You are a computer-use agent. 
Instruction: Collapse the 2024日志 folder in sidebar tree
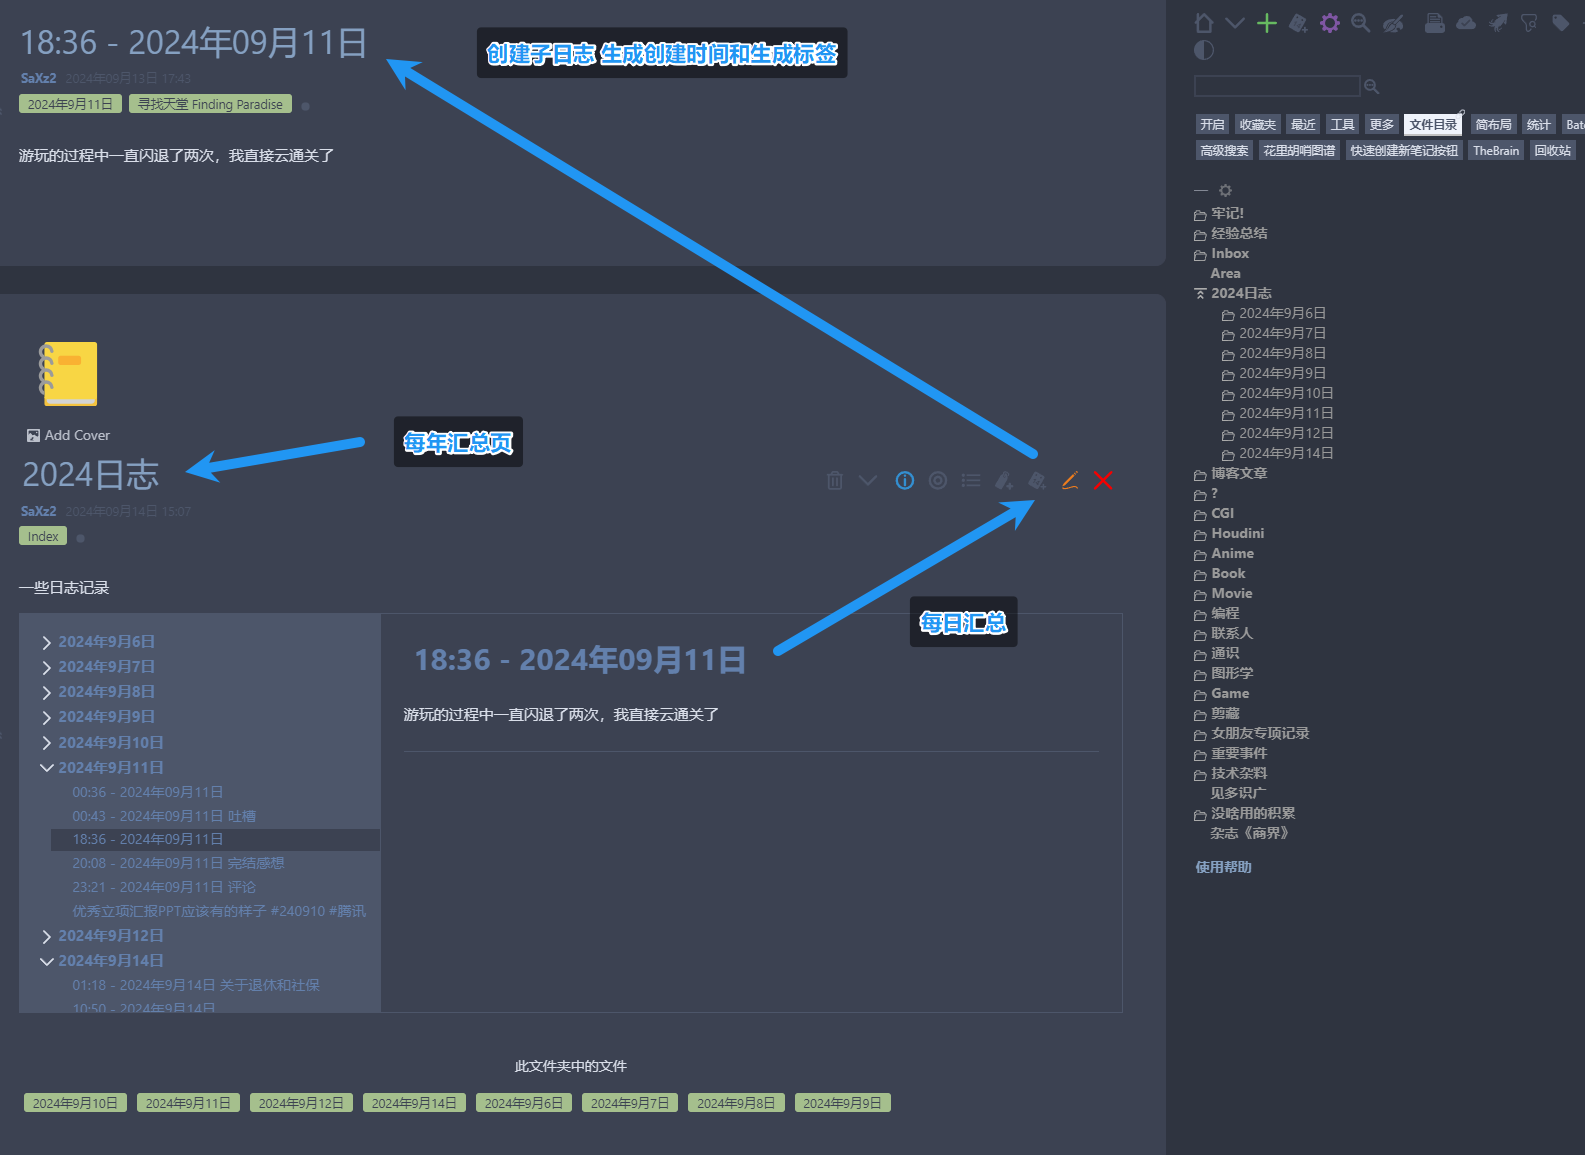click(1200, 294)
